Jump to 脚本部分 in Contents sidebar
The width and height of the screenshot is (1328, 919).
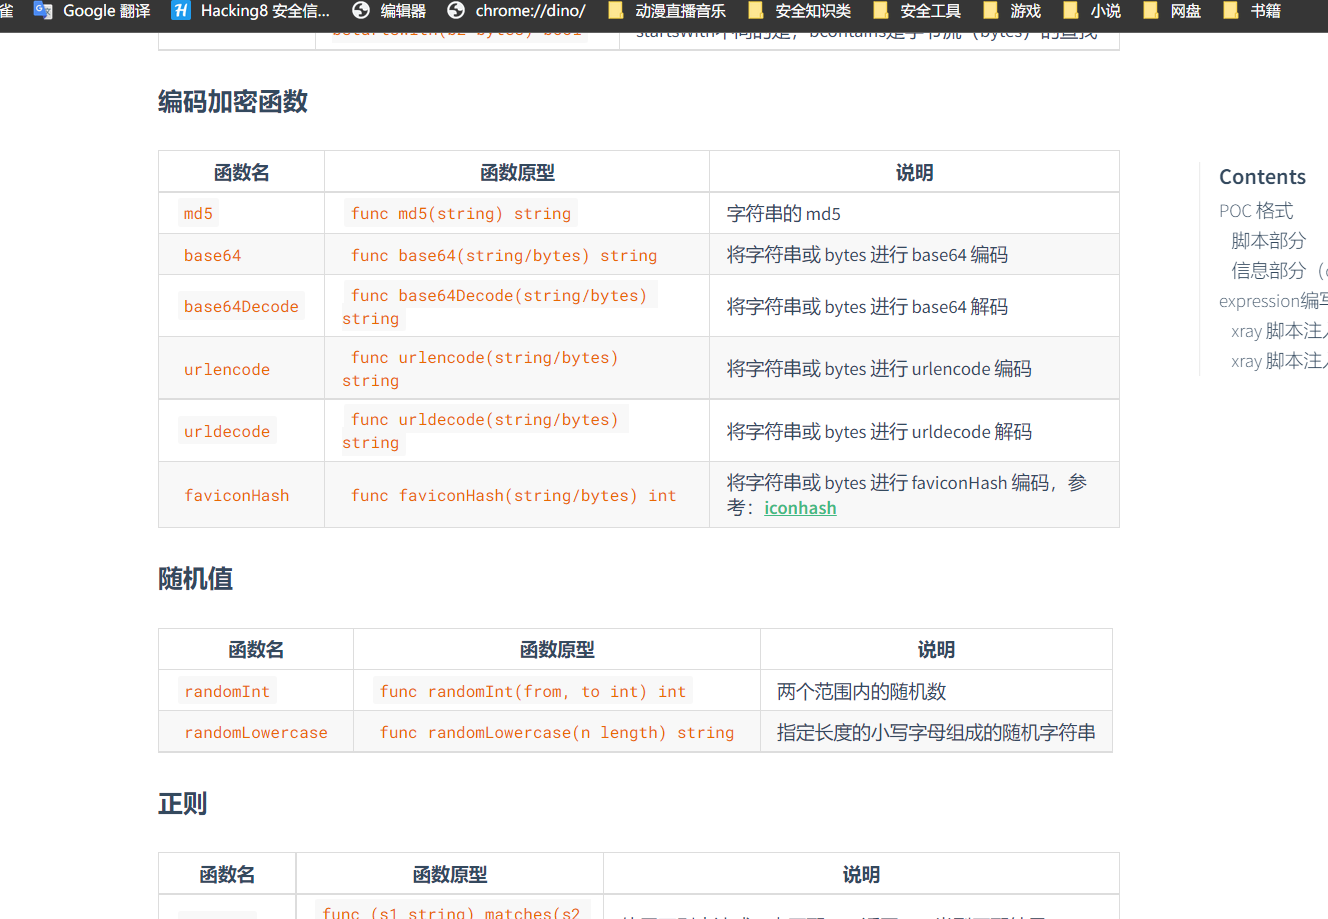(1268, 241)
